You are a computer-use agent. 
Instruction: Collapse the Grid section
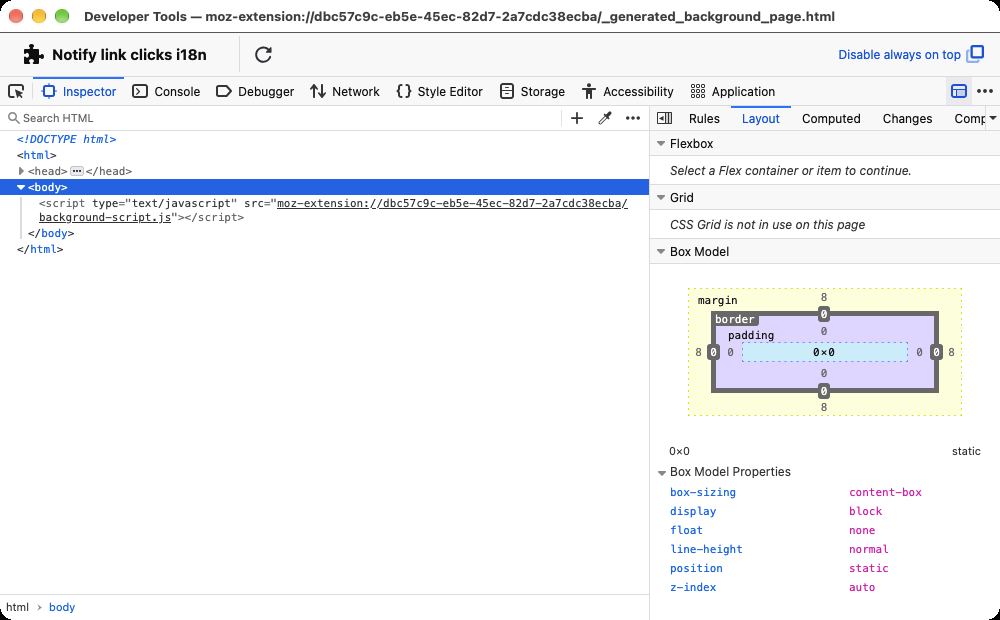point(661,198)
